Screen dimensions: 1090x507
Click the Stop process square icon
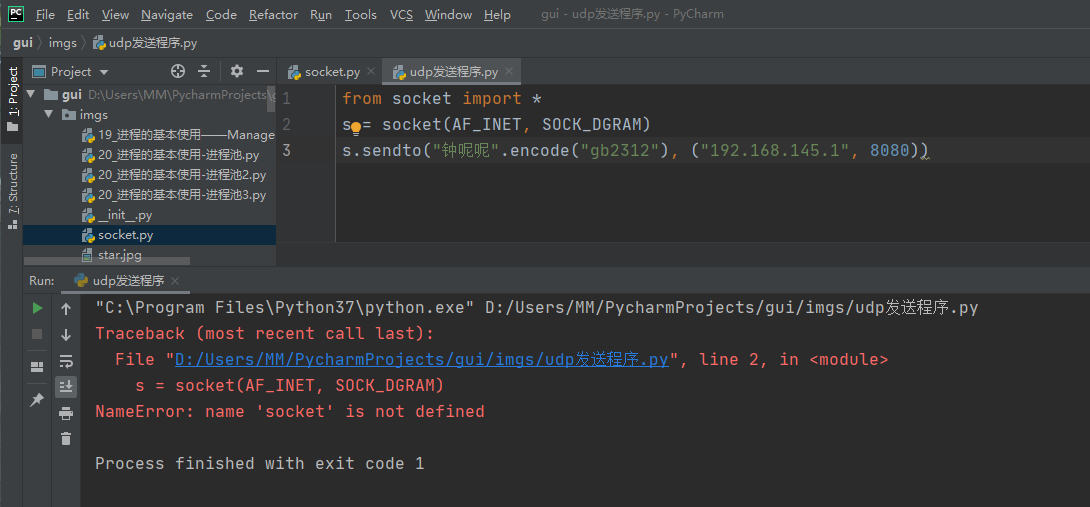[38, 335]
